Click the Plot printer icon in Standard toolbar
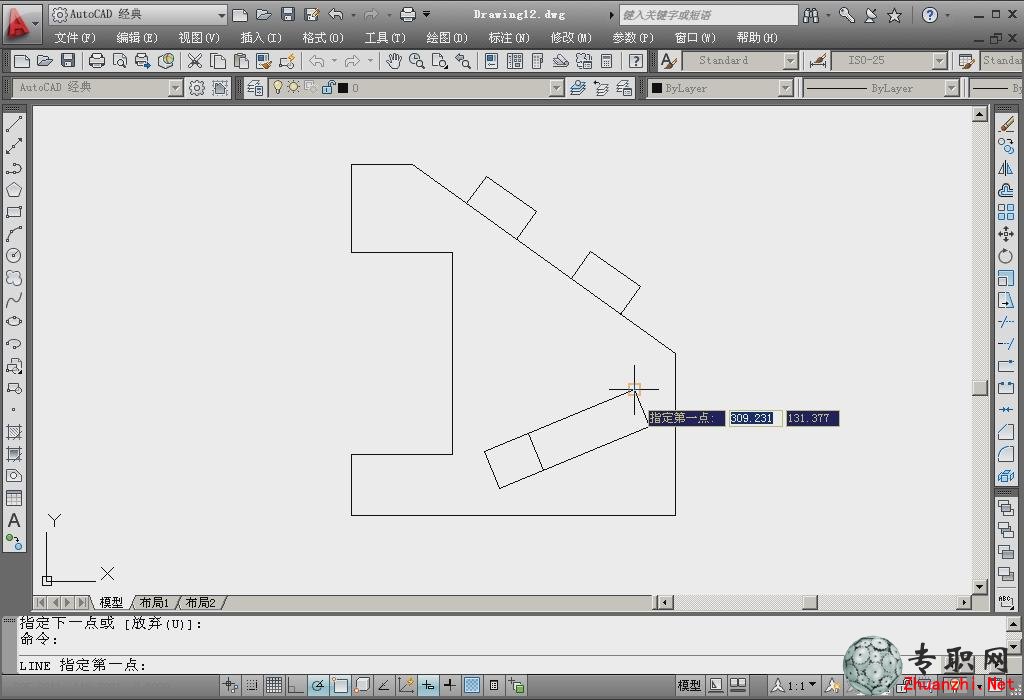This screenshot has width=1024, height=700. [97, 61]
